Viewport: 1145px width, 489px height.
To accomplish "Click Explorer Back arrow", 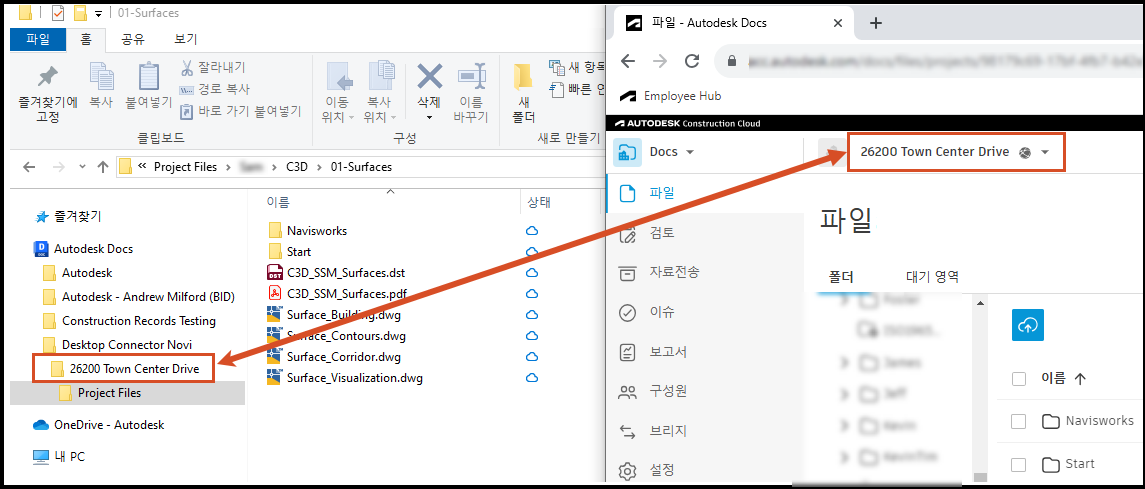I will coord(29,166).
